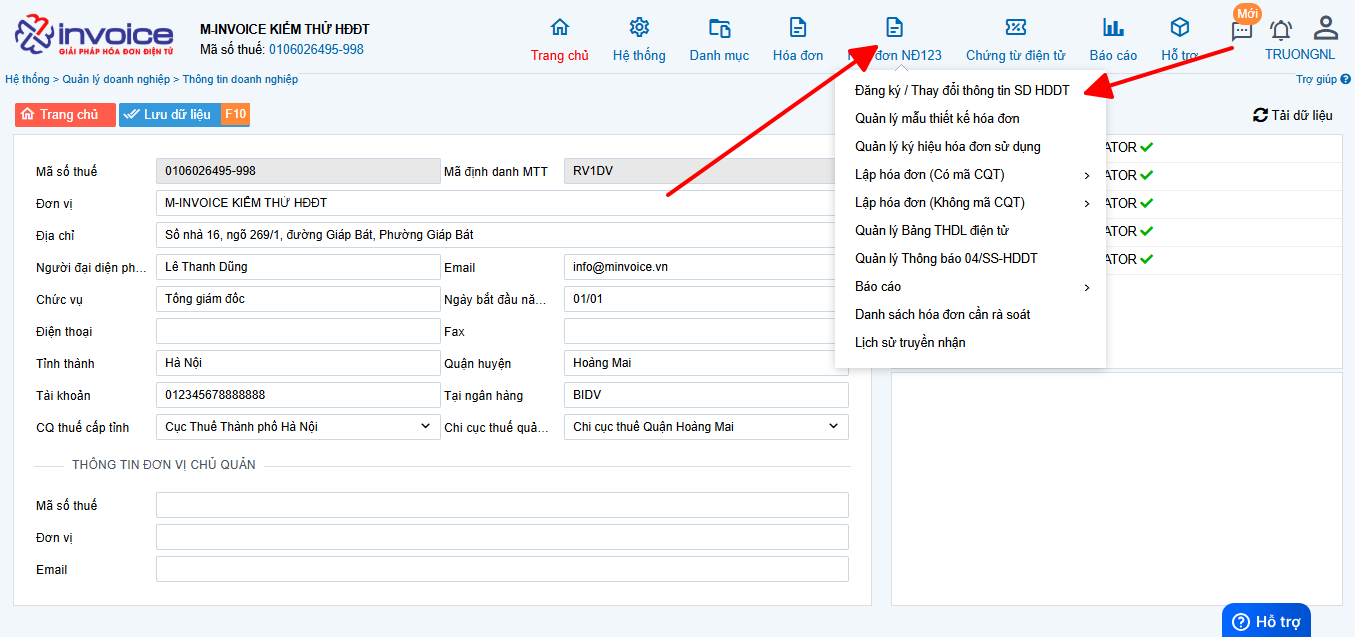Expand the Báo cáo submenu in dropdown

pos(970,287)
